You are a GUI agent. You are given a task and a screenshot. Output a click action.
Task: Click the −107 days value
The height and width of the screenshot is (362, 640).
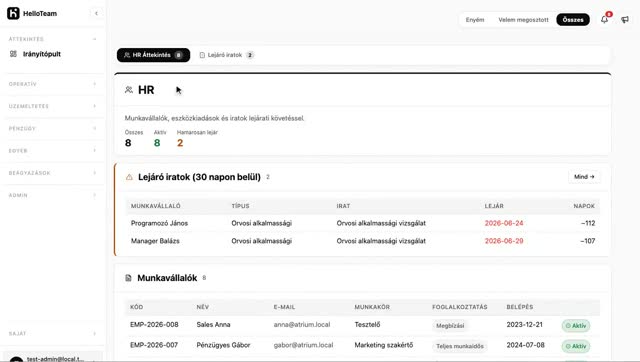(x=587, y=241)
